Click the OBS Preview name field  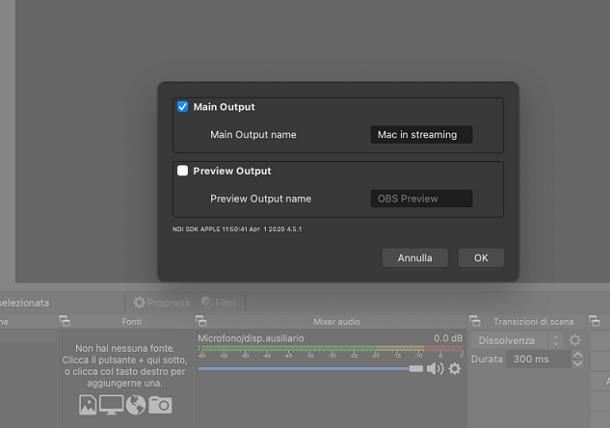pyautogui.click(x=421, y=199)
